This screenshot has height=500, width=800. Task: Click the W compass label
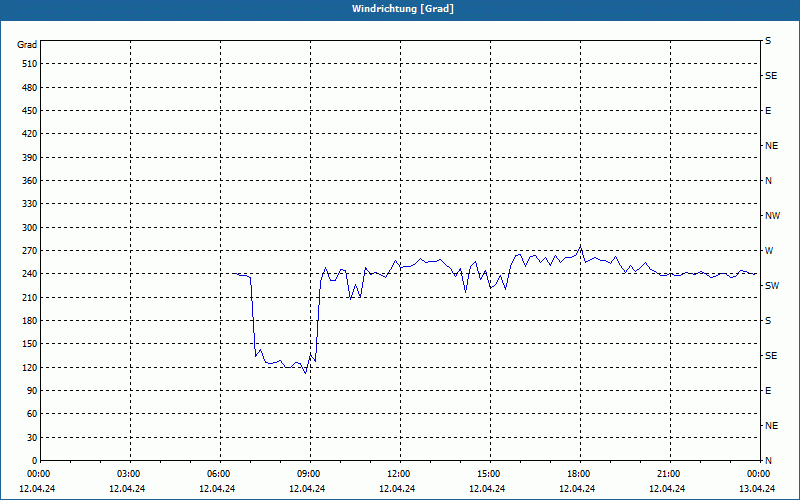point(769,251)
